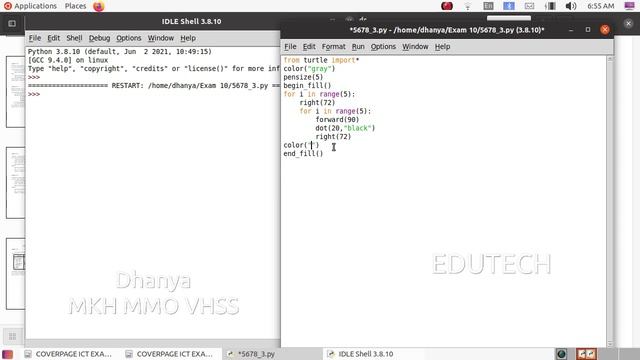Open the Applications menu in top panel
640x360 pixels.
[x=30, y=6]
